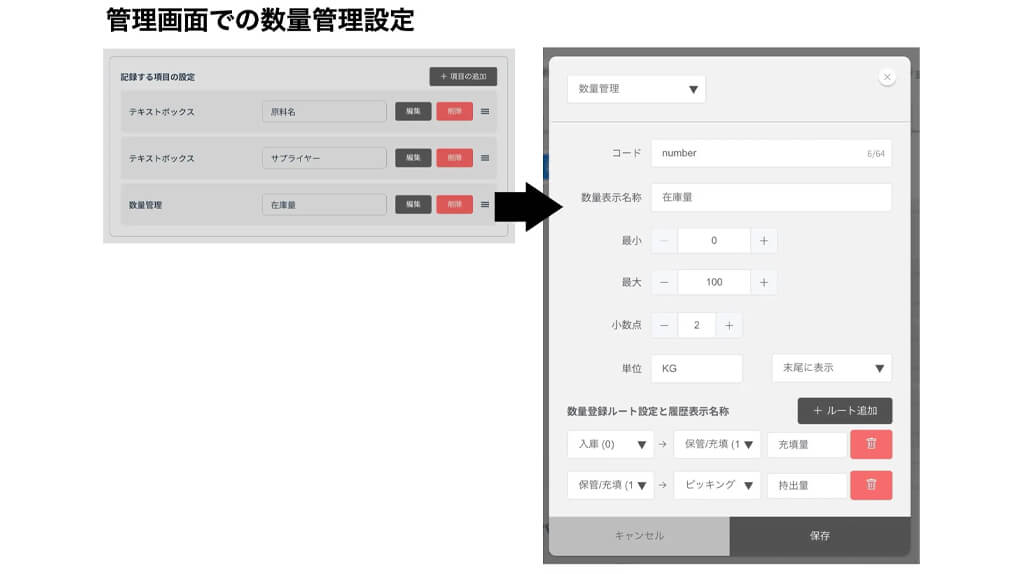Increase the 小数点 decimal places

[x=729, y=325]
